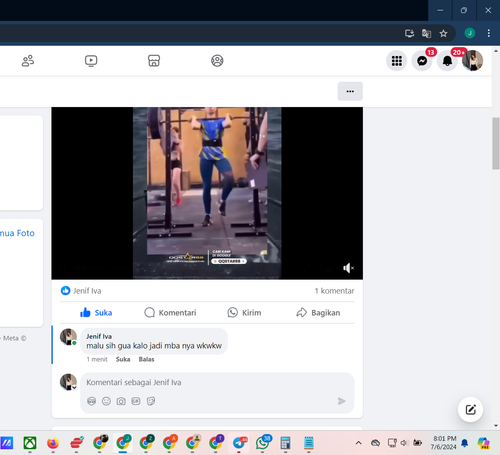Open the Marketplace tab icon
500x455 pixels.
pyautogui.click(x=154, y=61)
